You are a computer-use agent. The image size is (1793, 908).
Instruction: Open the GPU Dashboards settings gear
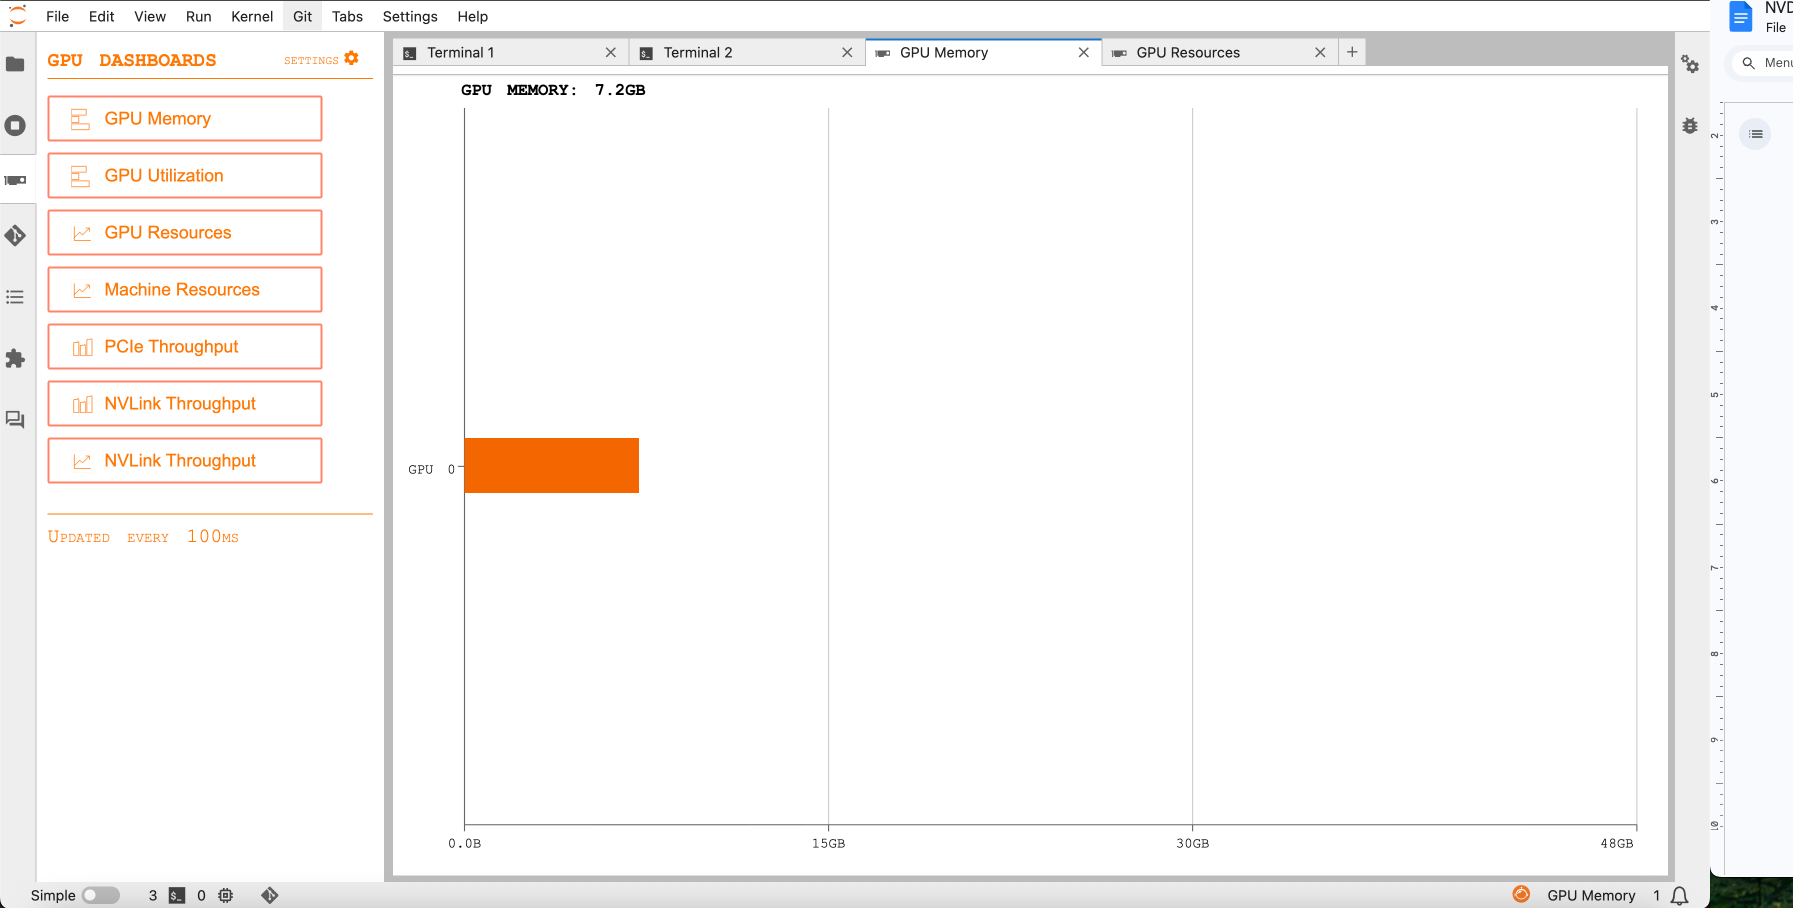pos(351,58)
